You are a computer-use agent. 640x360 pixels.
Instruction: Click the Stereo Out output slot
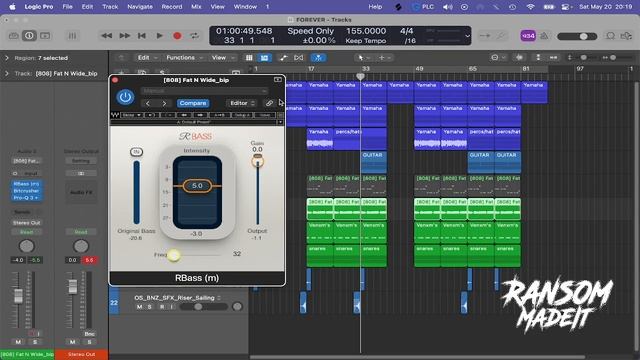pos(27,223)
